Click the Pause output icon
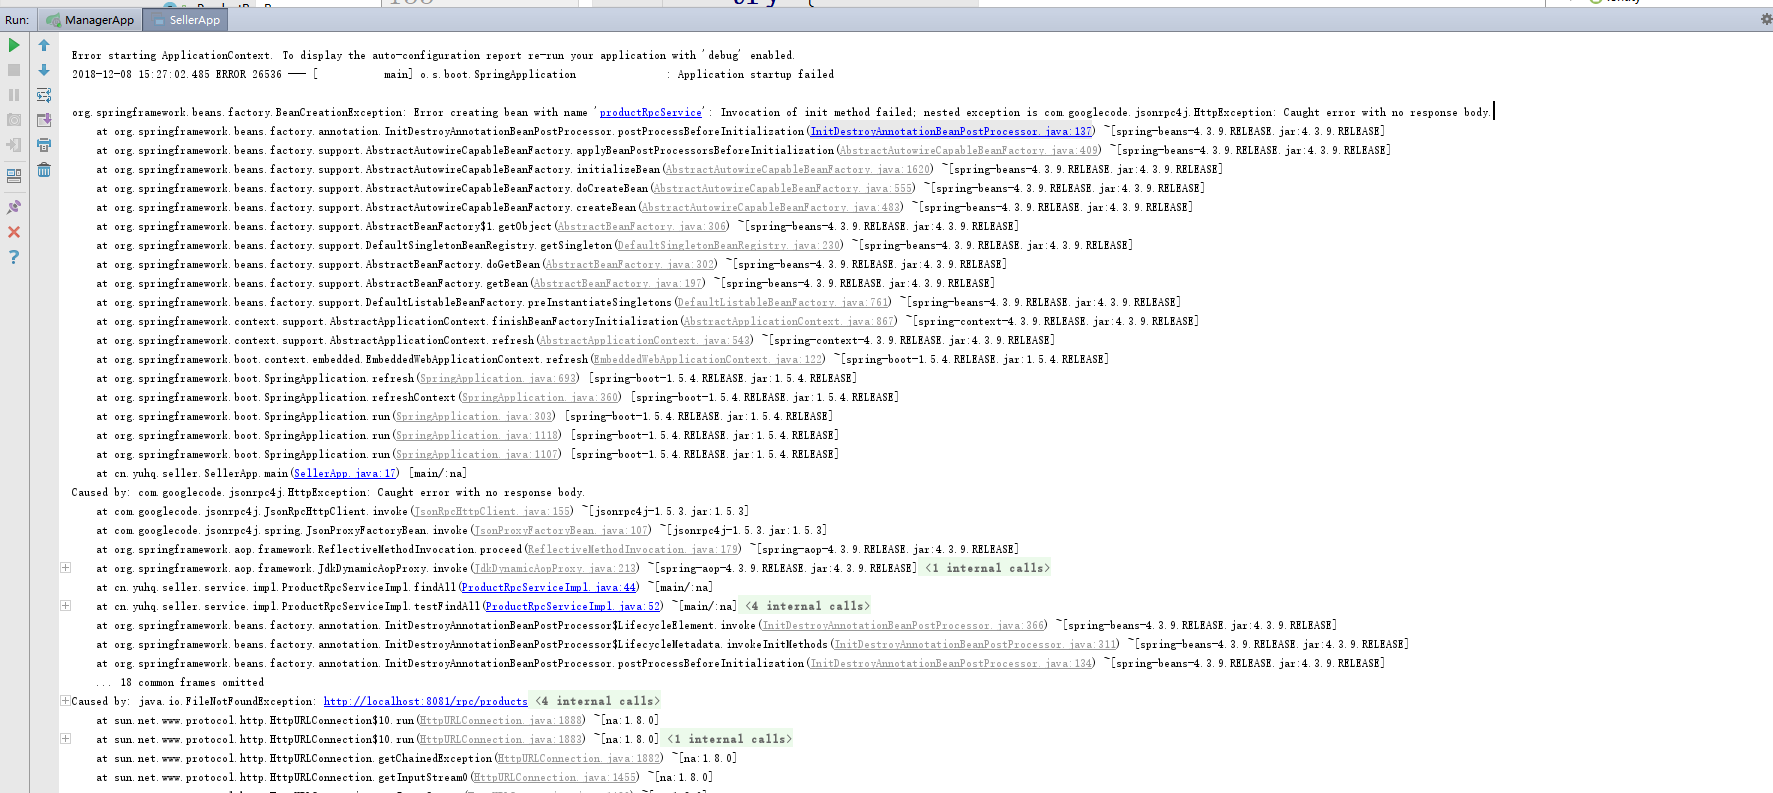Screen dimensions: 1773x793 point(14,95)
